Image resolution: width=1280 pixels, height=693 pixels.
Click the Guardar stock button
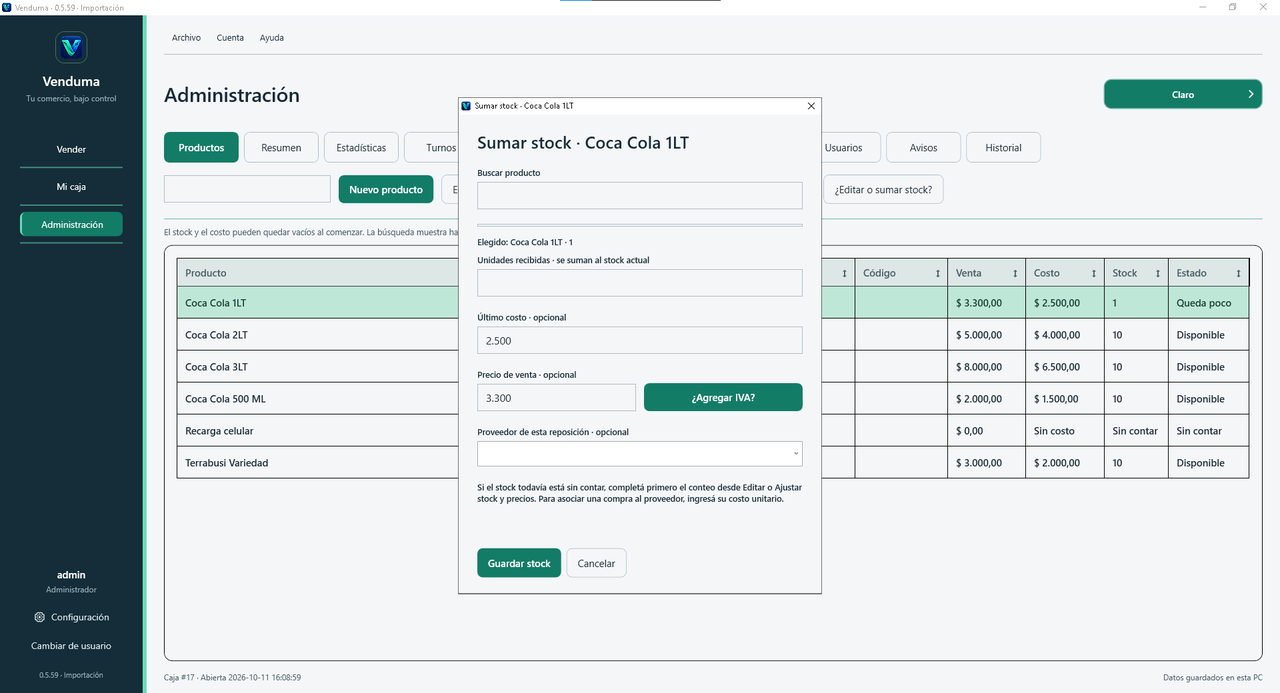[x=519, y=563]
